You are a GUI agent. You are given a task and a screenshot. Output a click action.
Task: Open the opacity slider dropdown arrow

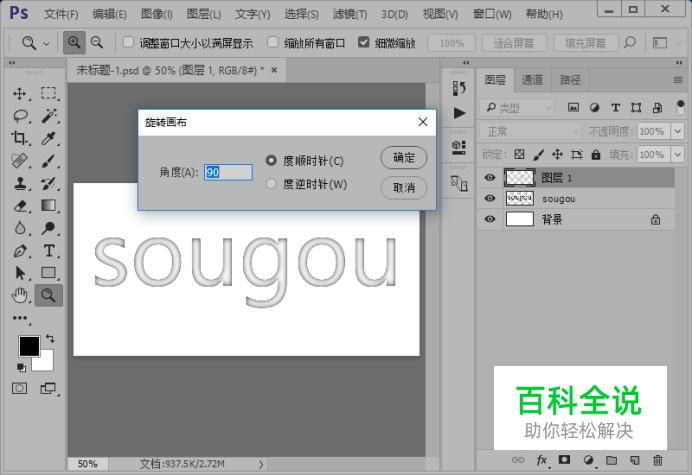[677, 132]
